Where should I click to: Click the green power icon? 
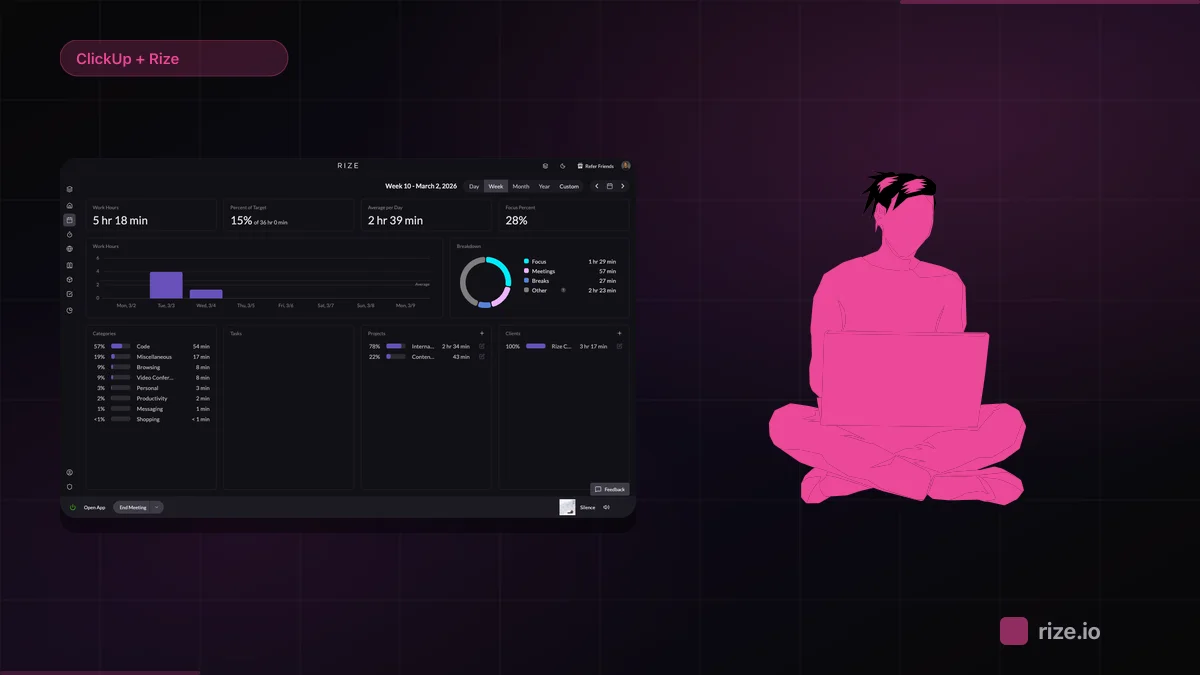[x=73, y=507]
